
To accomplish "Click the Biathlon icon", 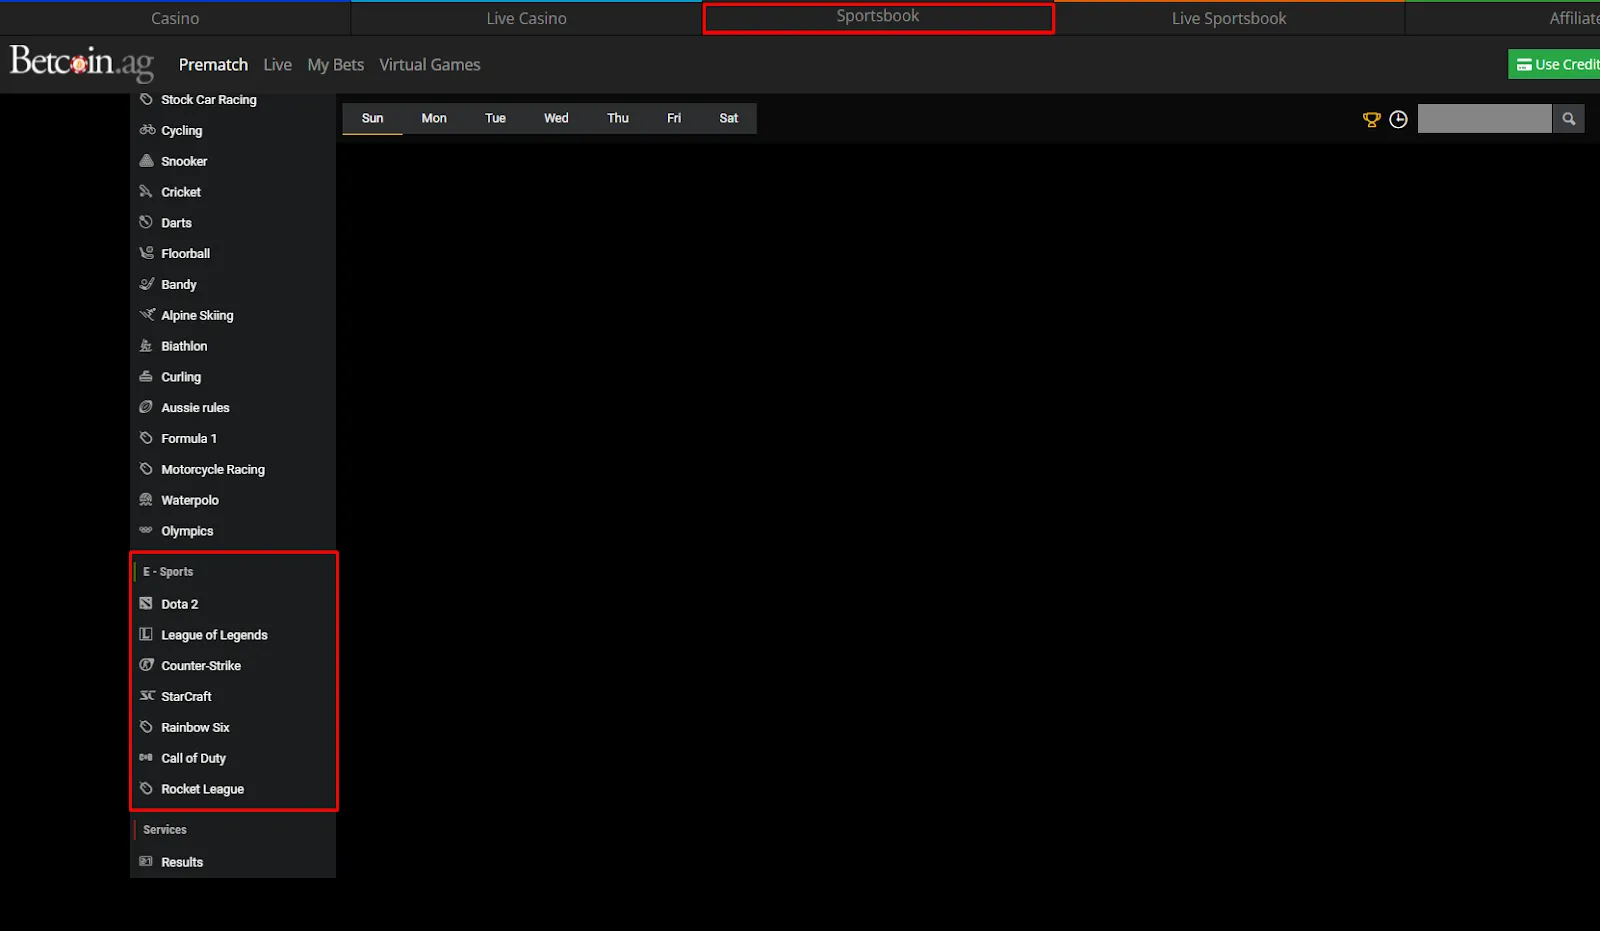I will click(x=146, y=345).
